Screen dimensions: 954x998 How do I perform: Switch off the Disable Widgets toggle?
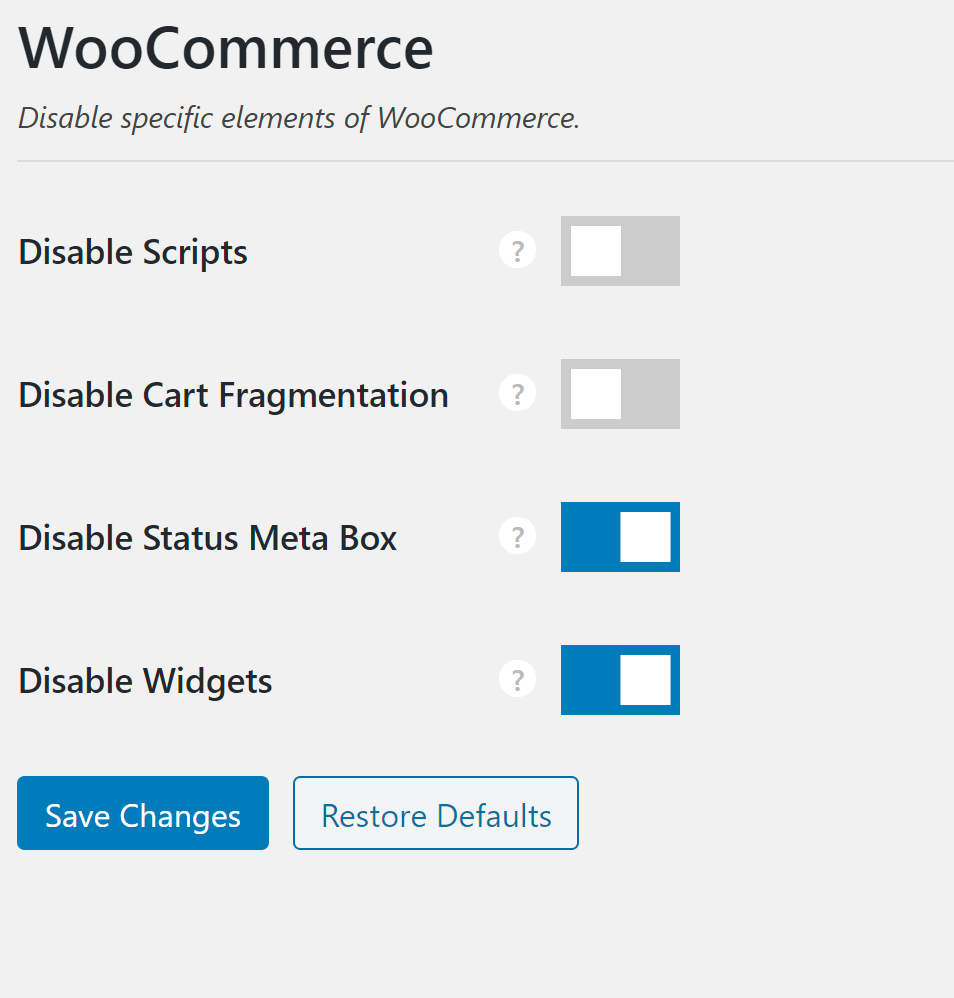click(620, 680)
